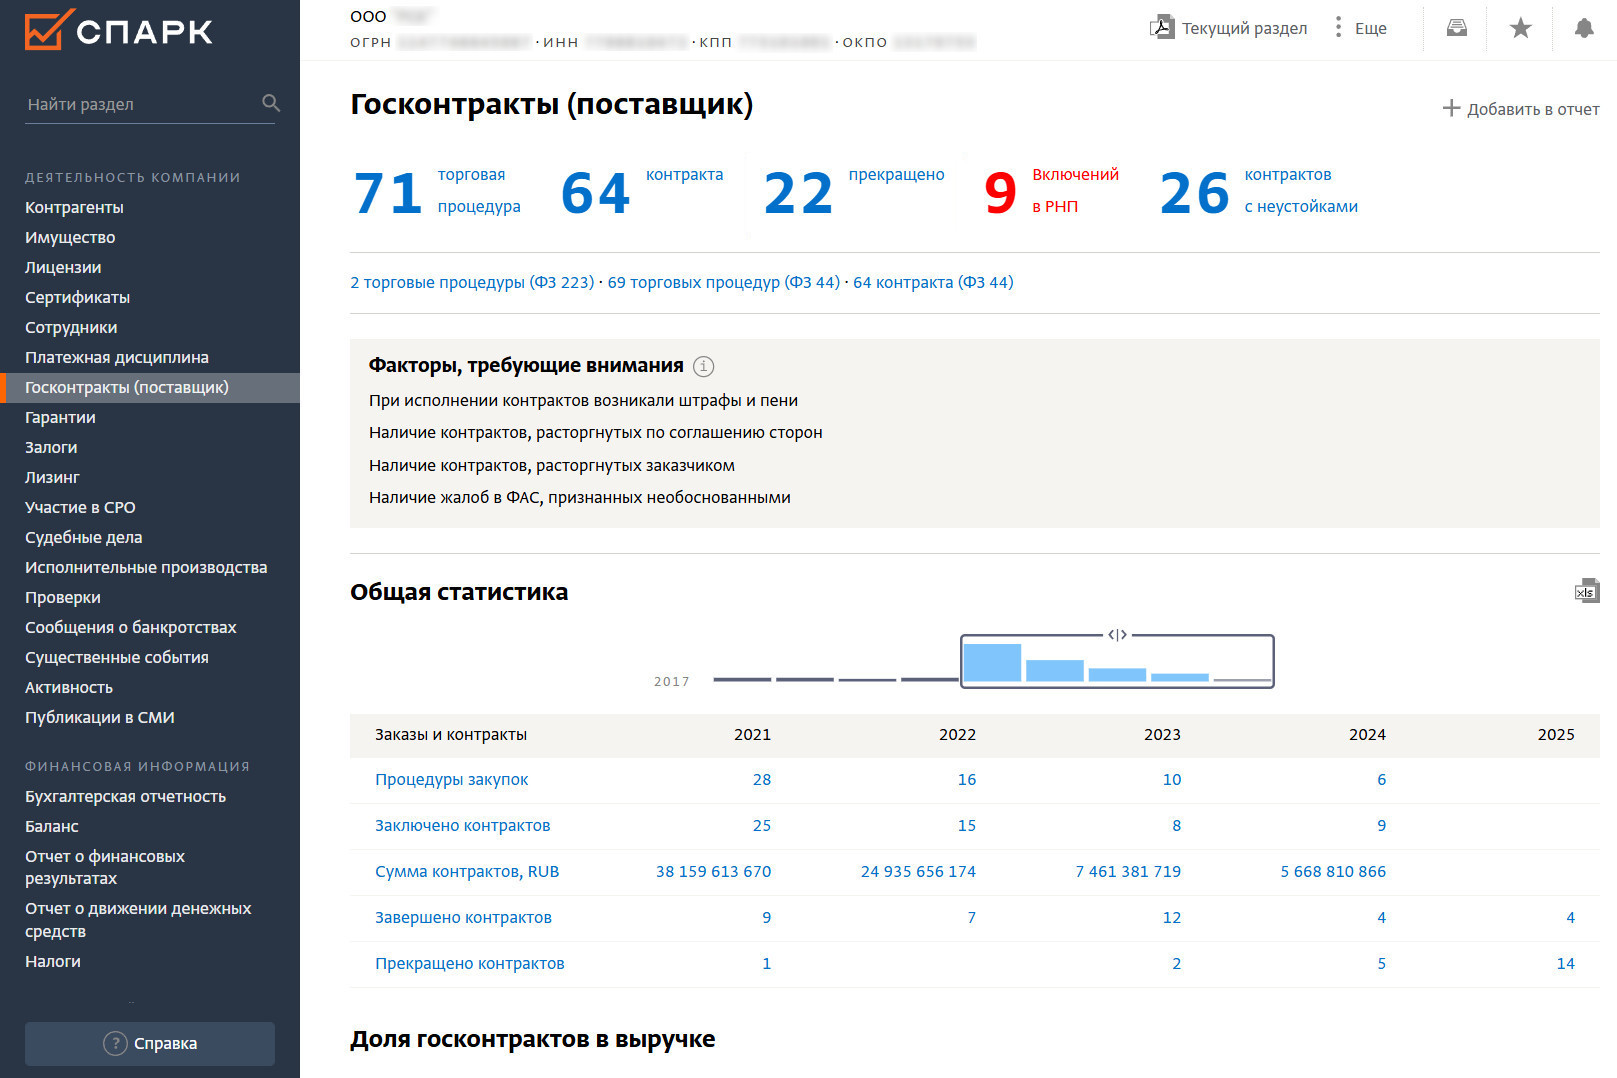Open Контрагенты section in sidebar
The image size is (1617, 1078).
coord(74,207)
